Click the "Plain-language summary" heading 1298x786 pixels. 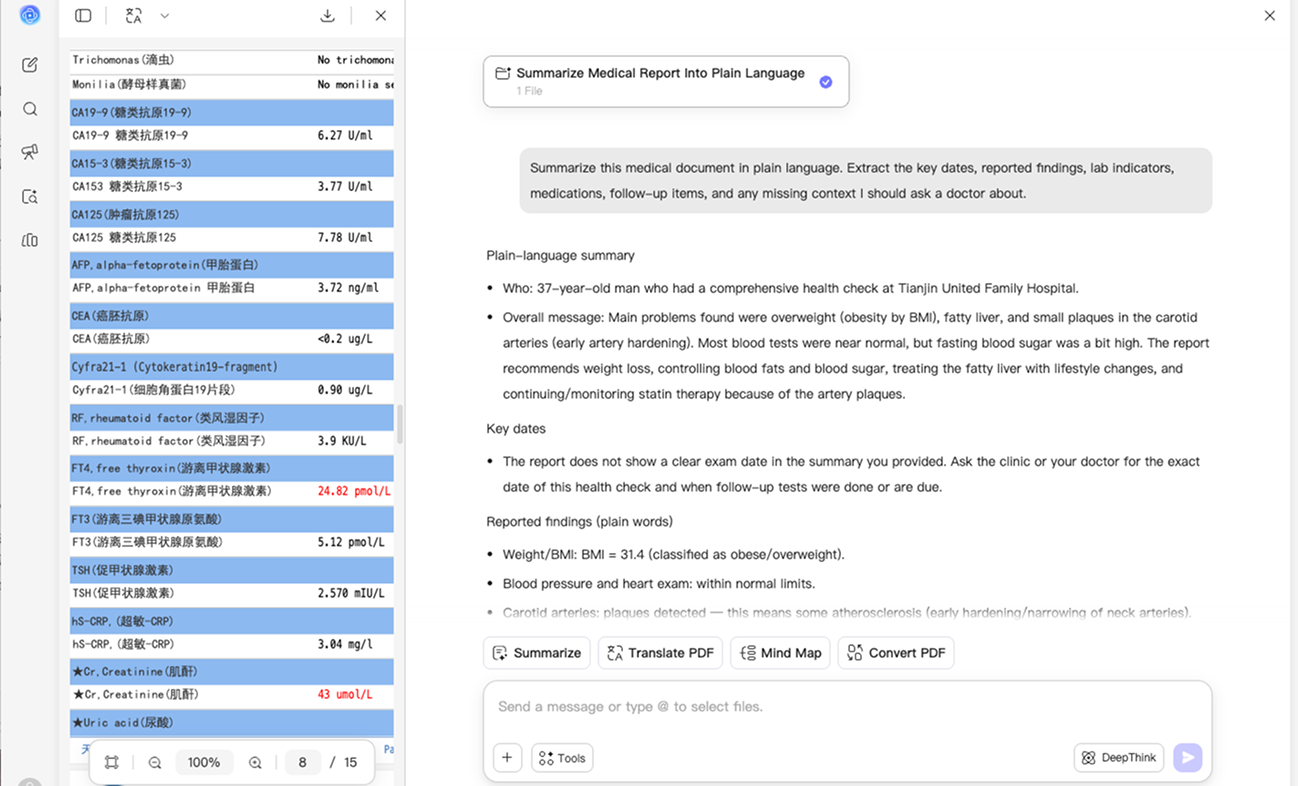pyautogui.click(x=560, y=256)
